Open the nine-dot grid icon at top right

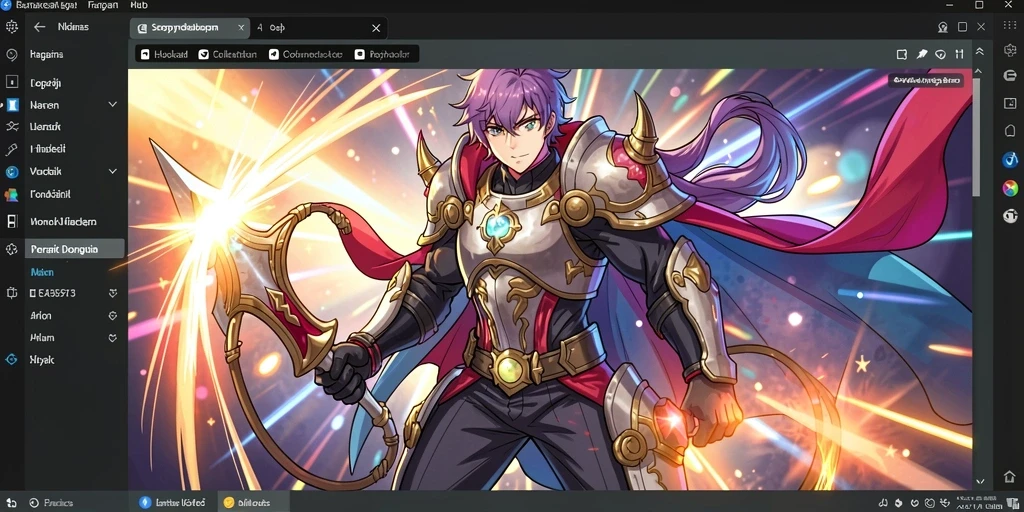coord(1010,25)
